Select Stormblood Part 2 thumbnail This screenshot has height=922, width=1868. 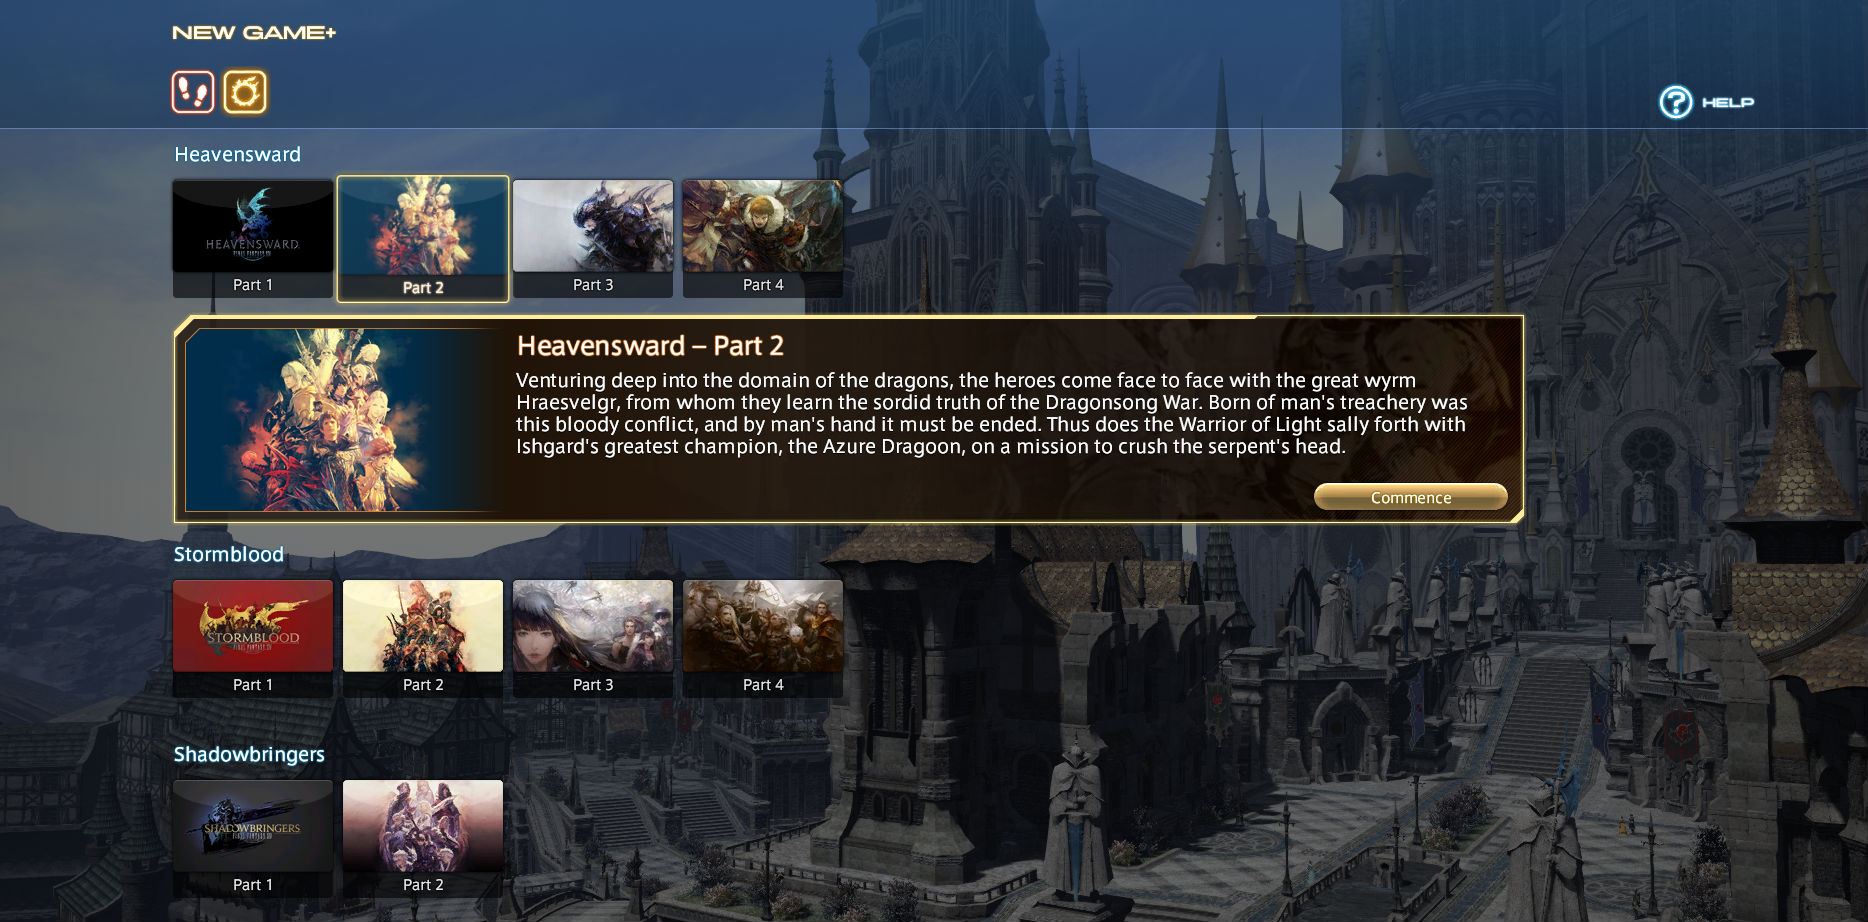423,638
